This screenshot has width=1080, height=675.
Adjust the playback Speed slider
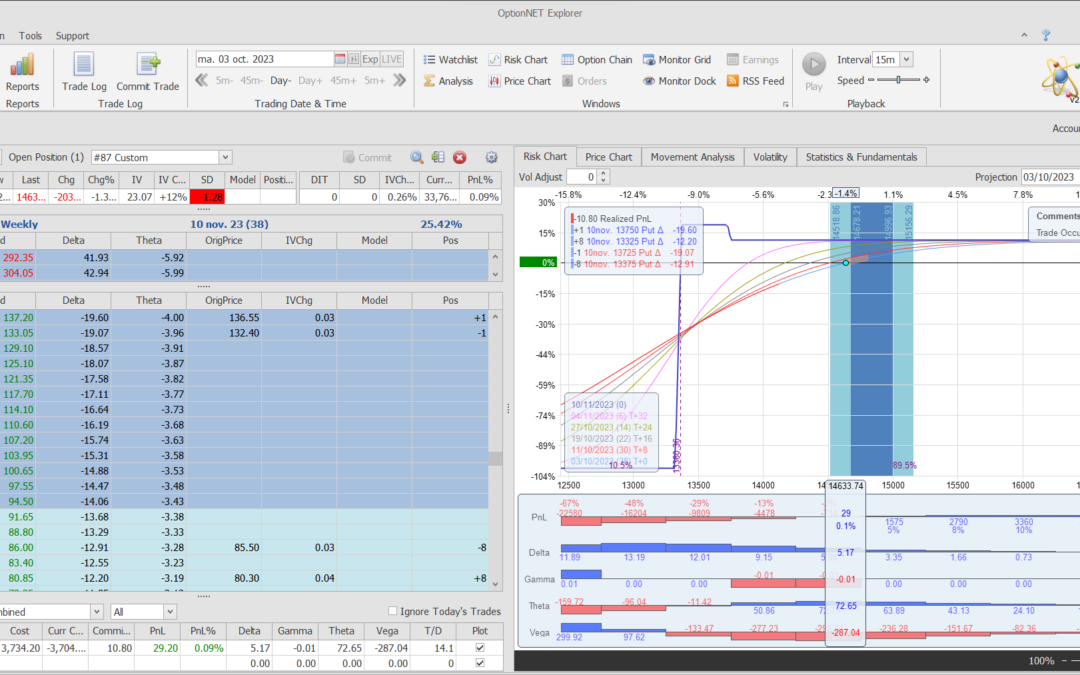pos(898,80)
